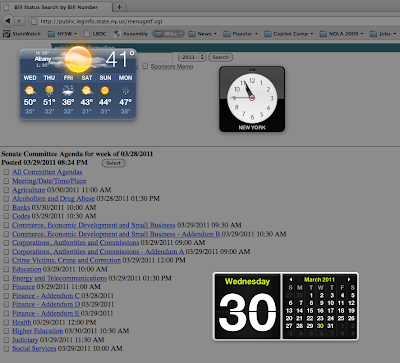This screenshot has width=400, height=363.
Task: Click highlighted day 30 in calendar
Action: (x=320, y=326)
